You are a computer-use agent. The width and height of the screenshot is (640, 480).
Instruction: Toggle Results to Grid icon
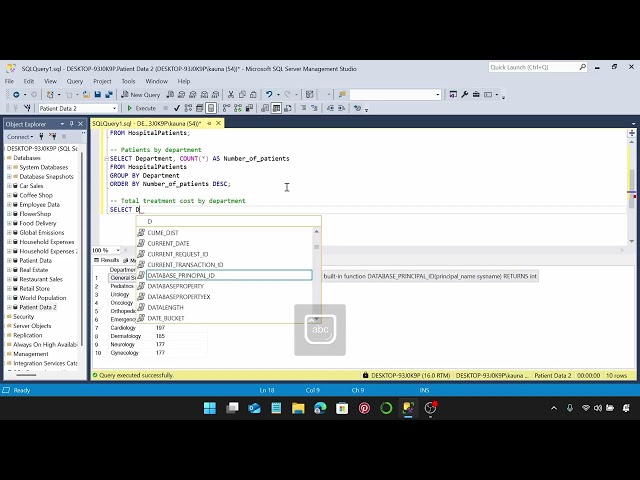[276, 108]
